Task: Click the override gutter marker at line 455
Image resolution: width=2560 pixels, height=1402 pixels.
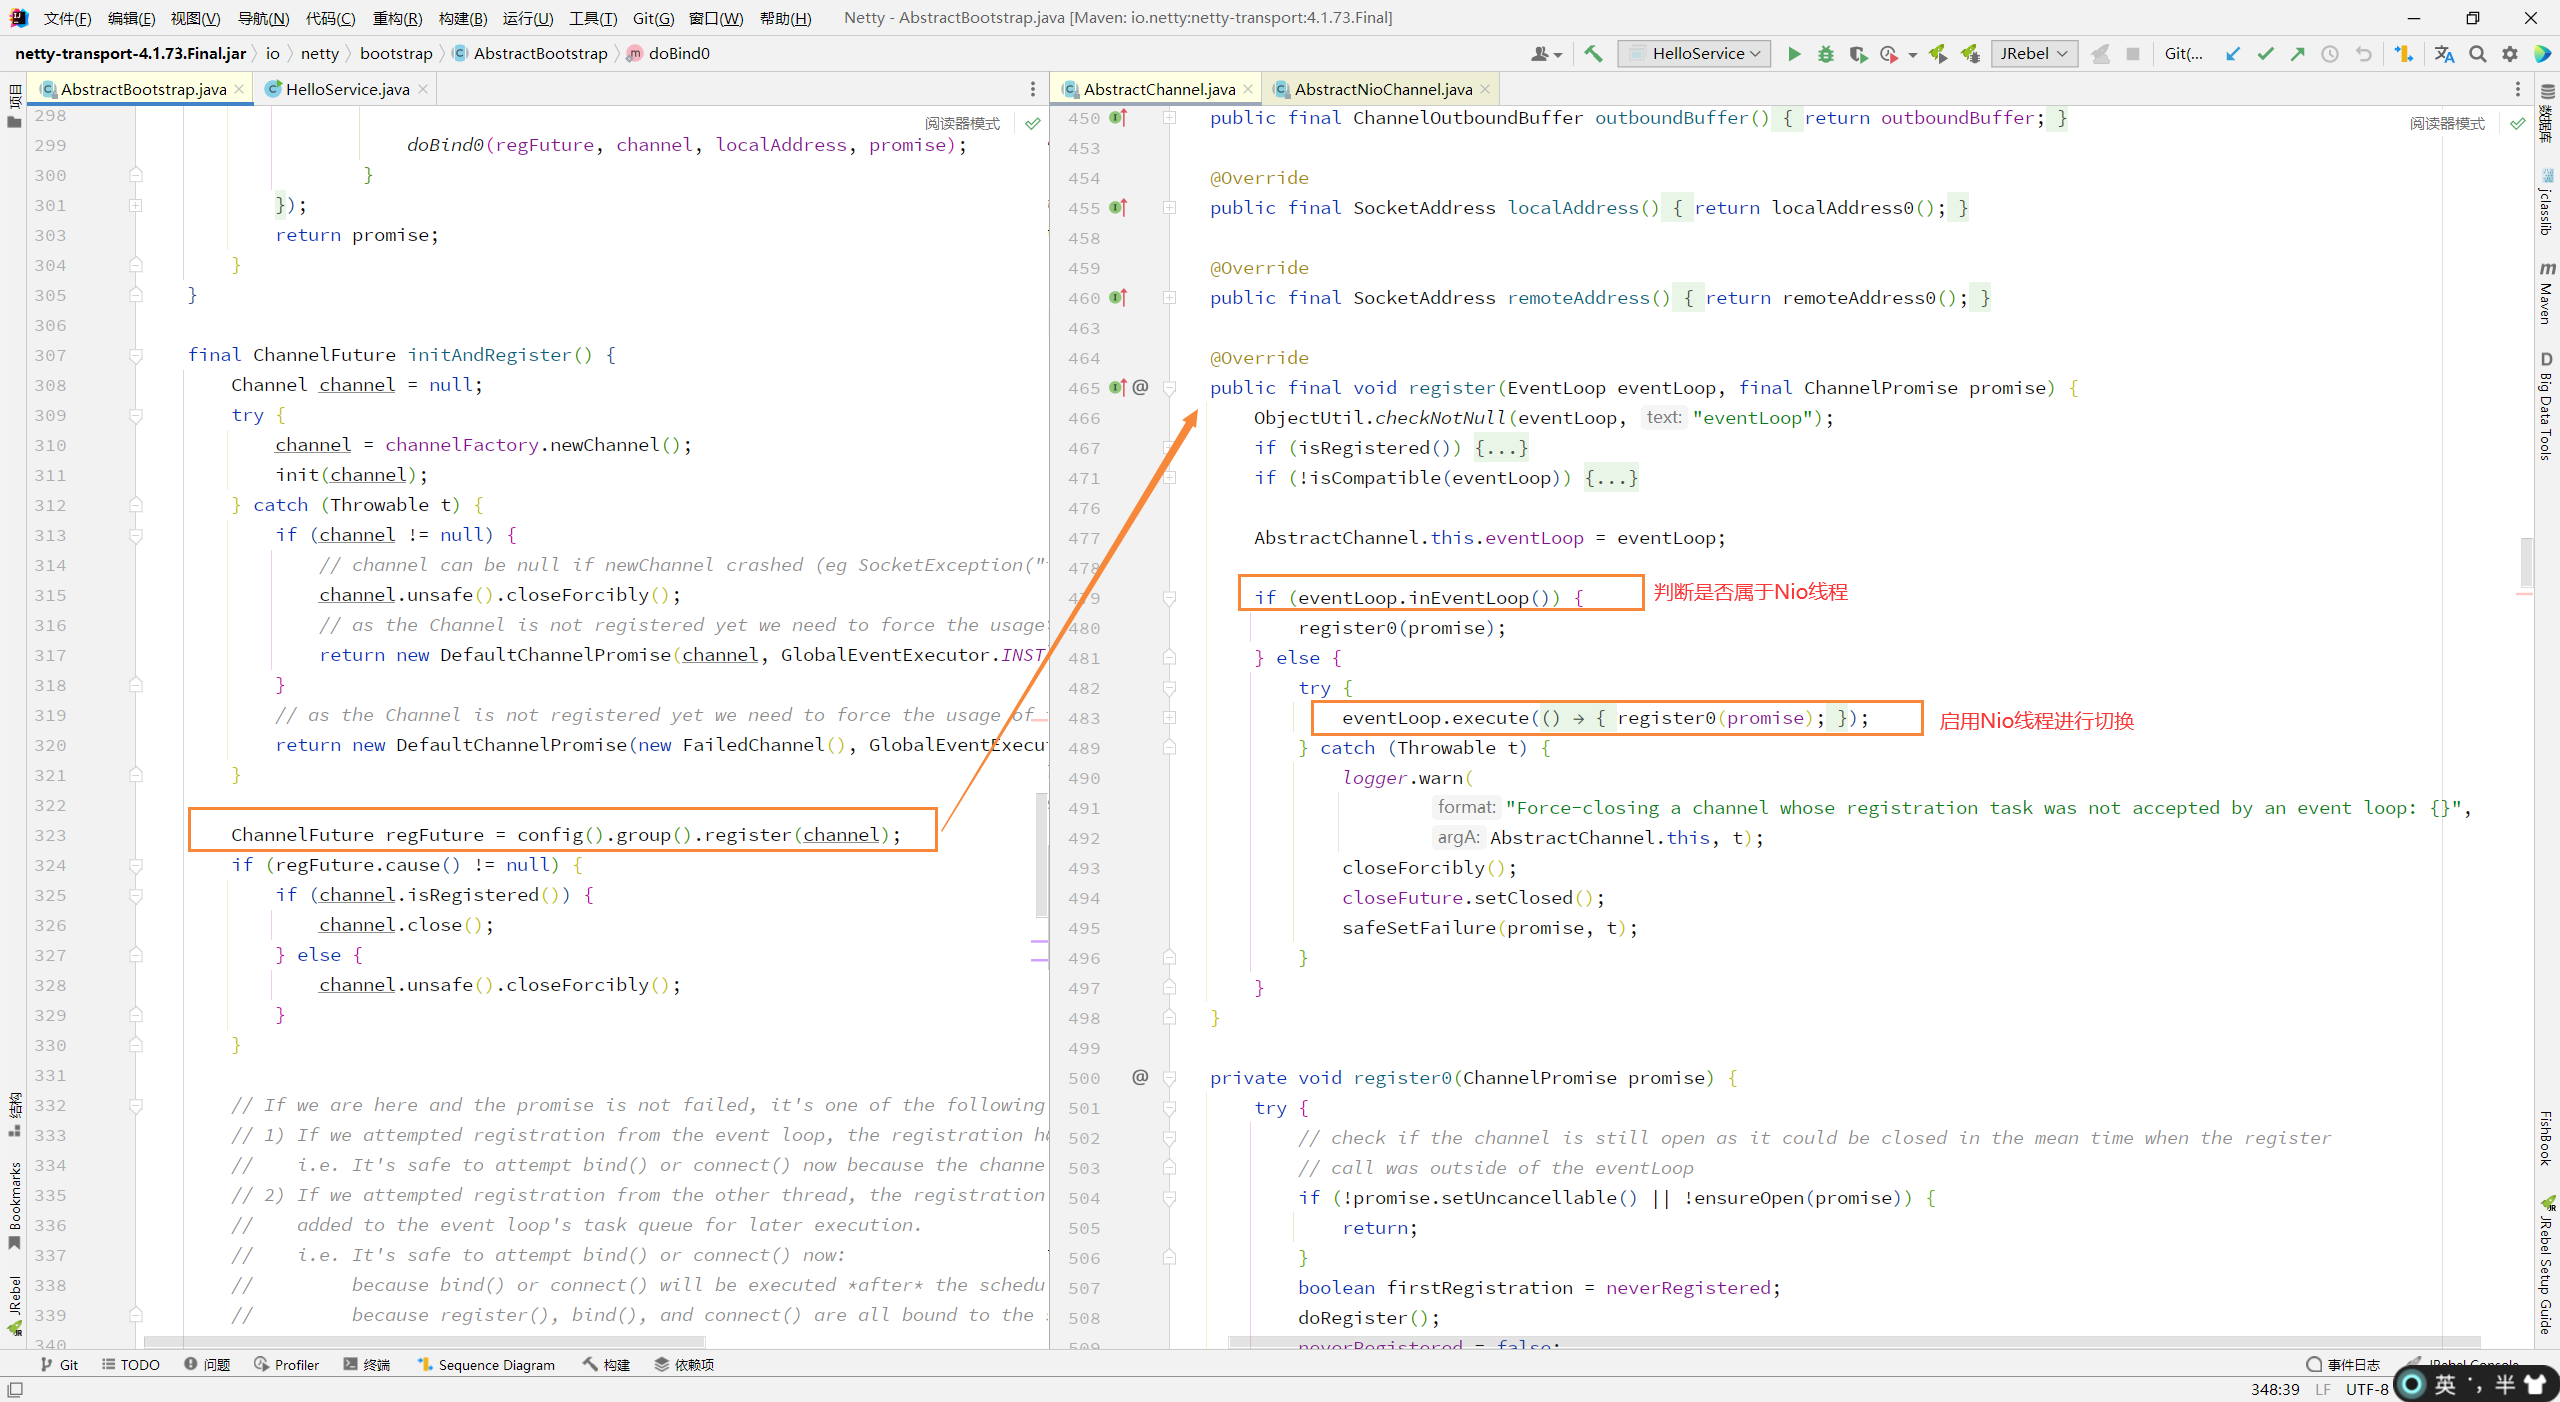Action: point(1118,208)
